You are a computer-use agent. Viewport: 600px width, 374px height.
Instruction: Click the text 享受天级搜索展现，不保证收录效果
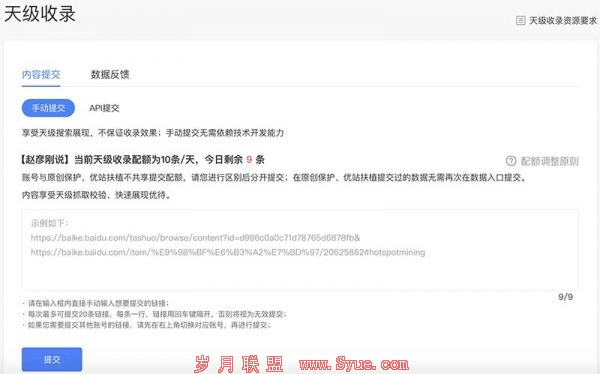click(89, 133)
